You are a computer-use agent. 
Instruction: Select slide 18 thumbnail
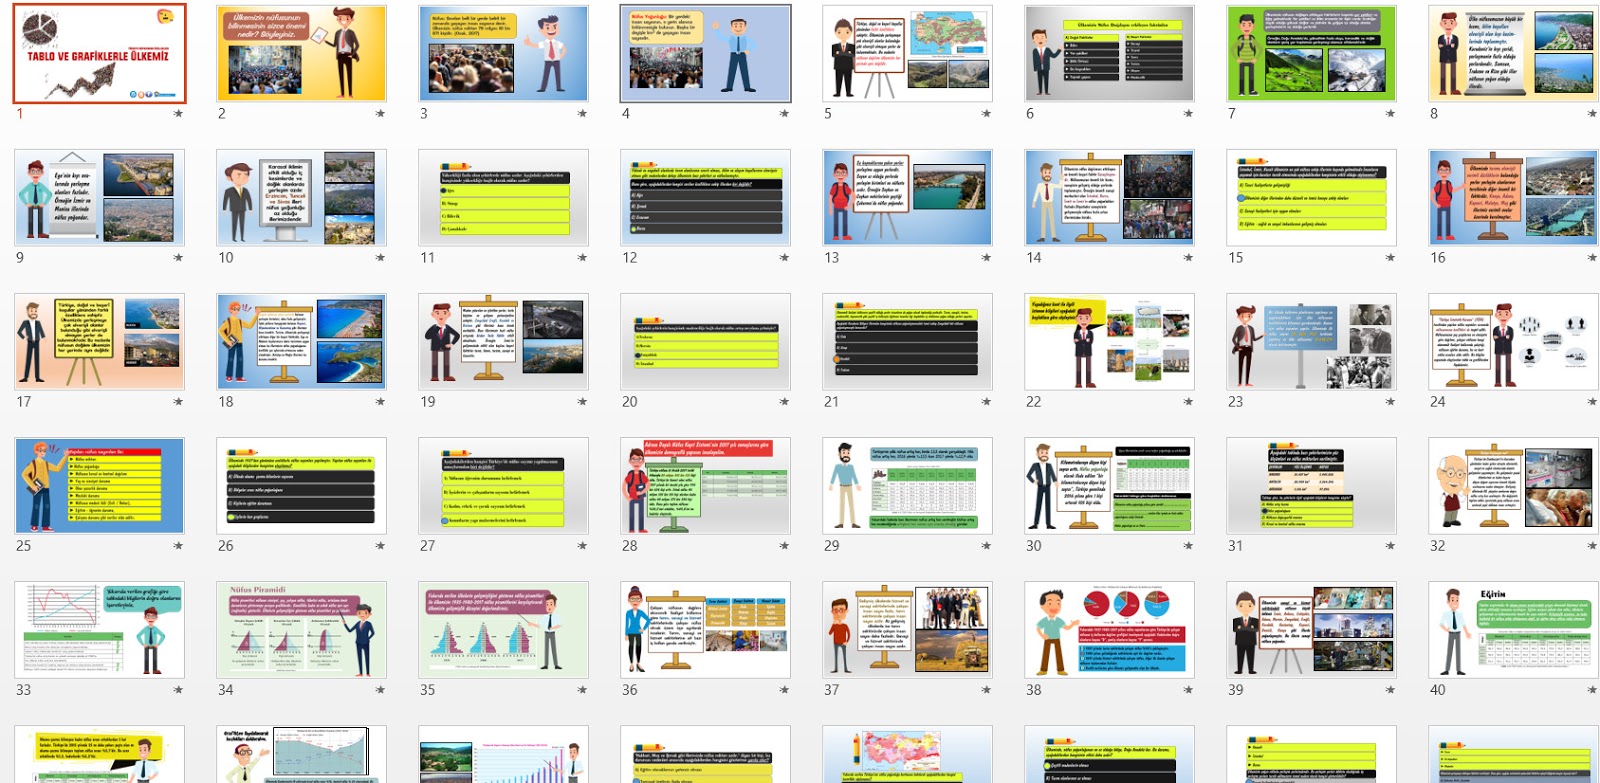coord(302,342)
